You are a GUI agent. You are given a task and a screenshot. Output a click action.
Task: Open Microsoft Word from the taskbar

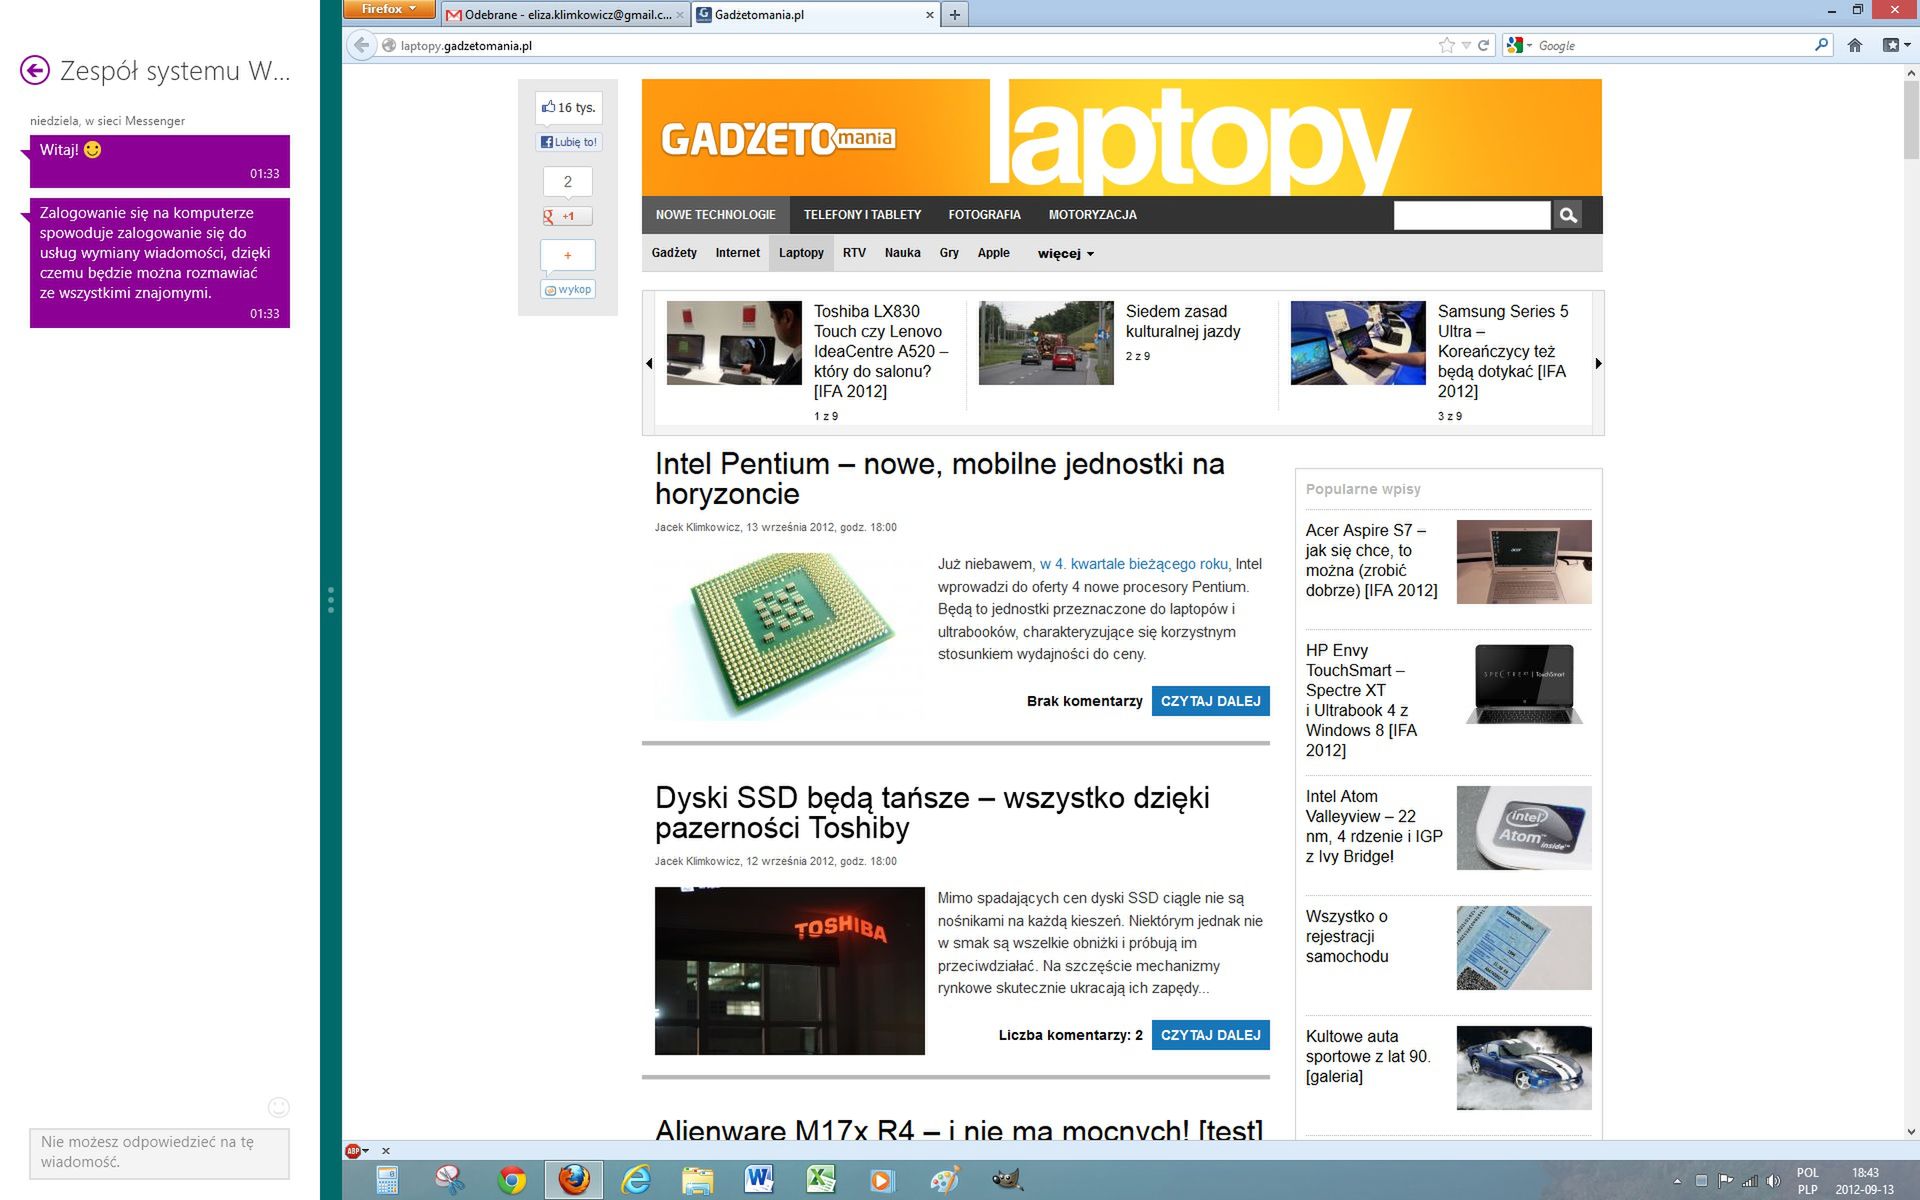click(759, 1180)
